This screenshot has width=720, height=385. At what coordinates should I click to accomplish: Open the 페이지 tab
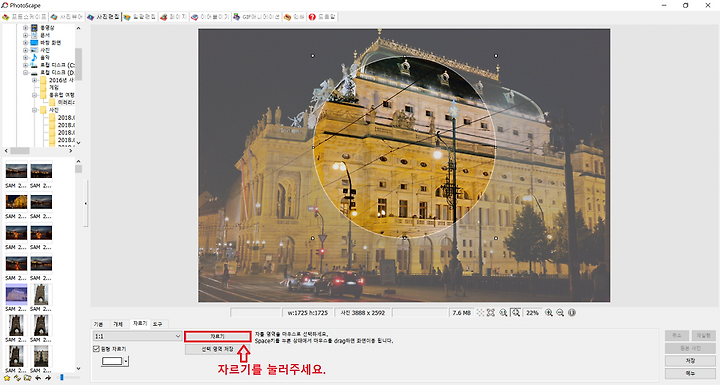(173, 17)
